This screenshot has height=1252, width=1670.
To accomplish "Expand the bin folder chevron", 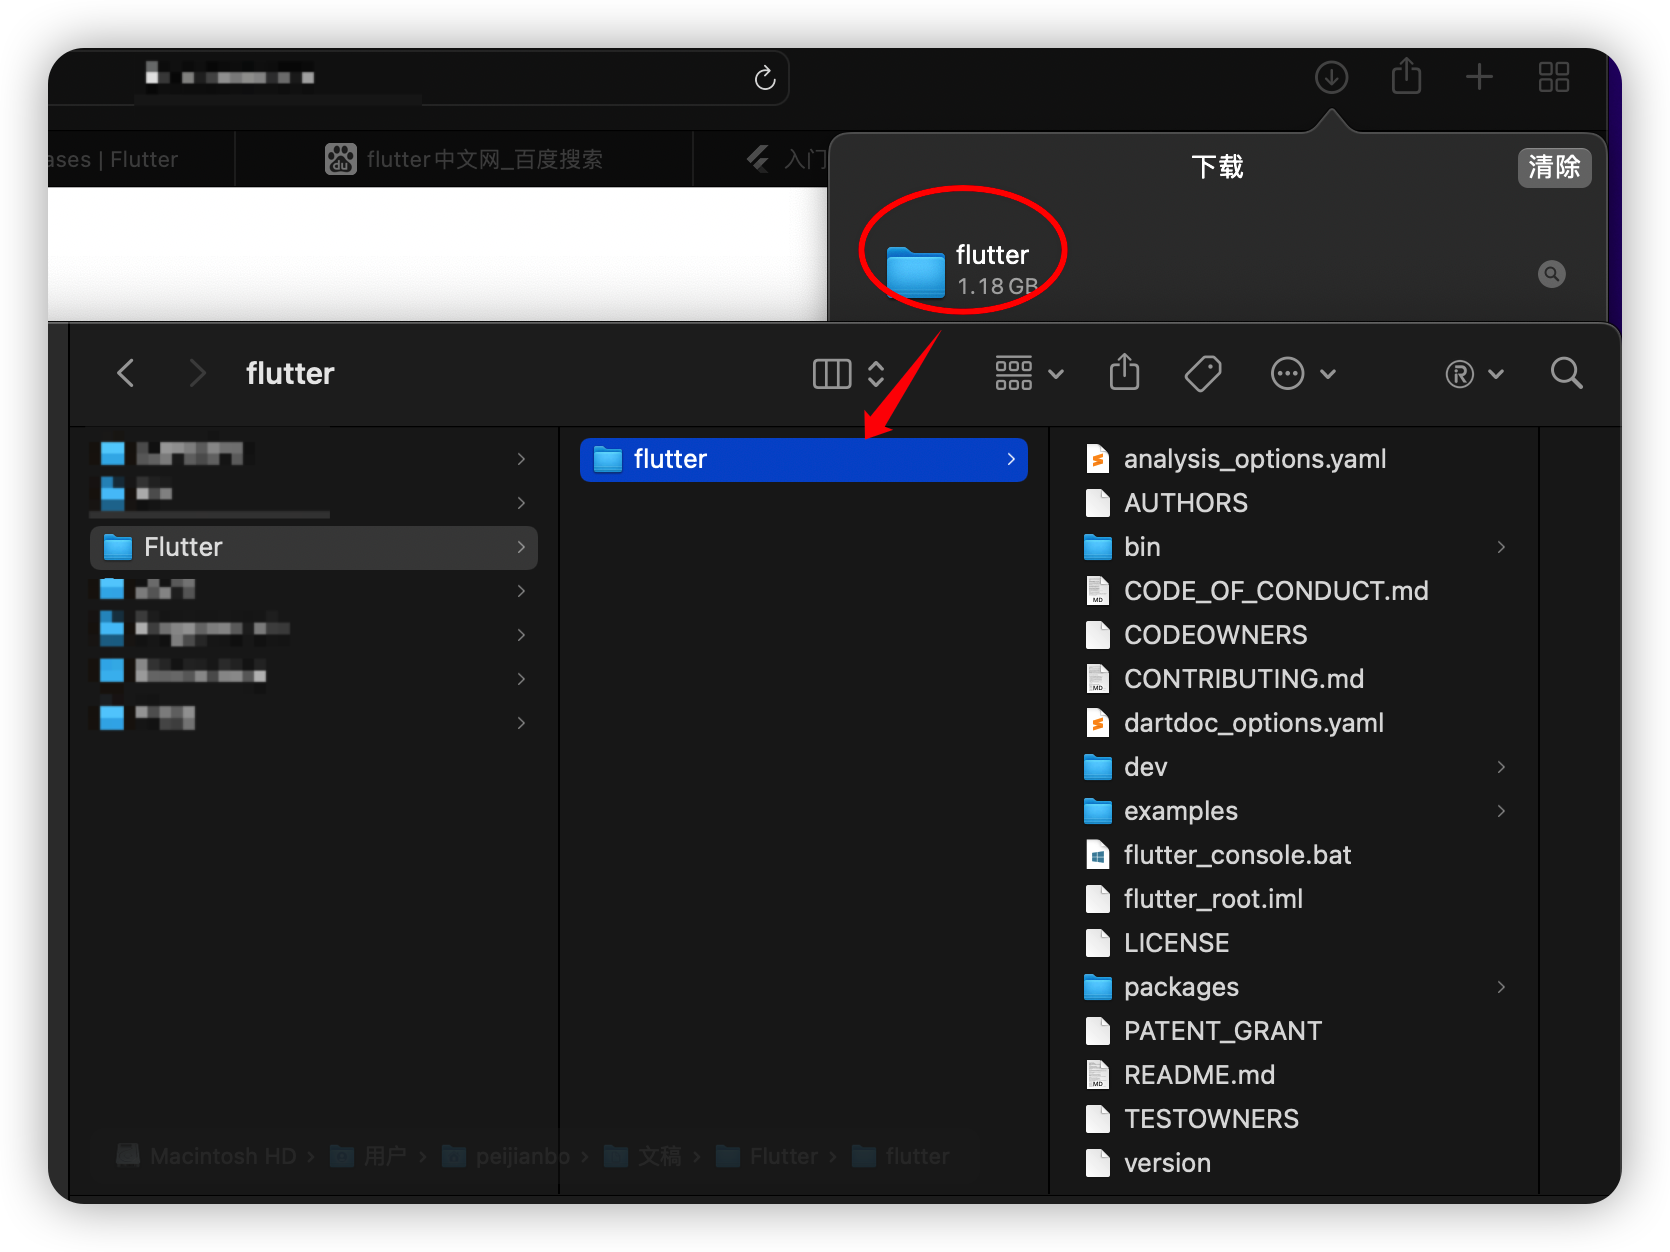I will click(1501, 547).
